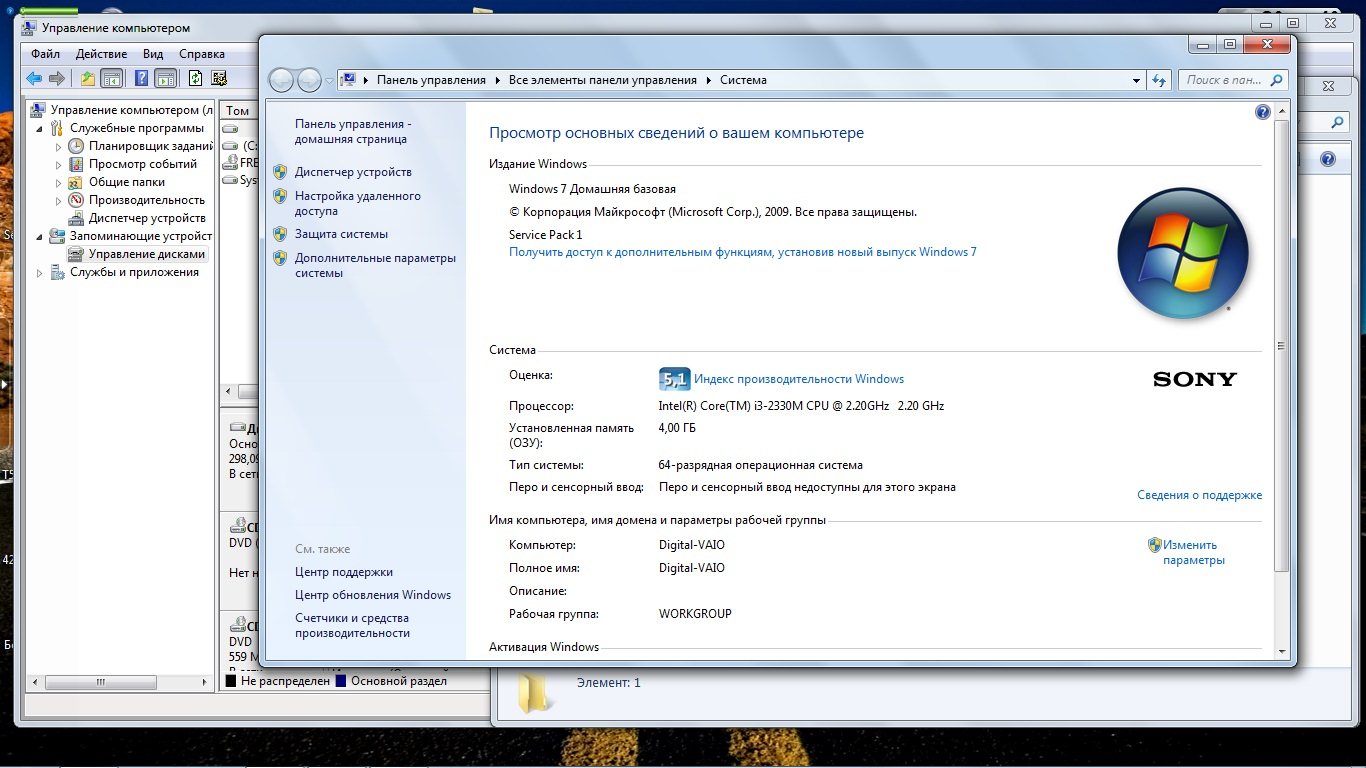Click Все элементы панели управления breadcrumb
Image resolution: width=1366 pixels, height=768 pixels.
coord(603,80)
